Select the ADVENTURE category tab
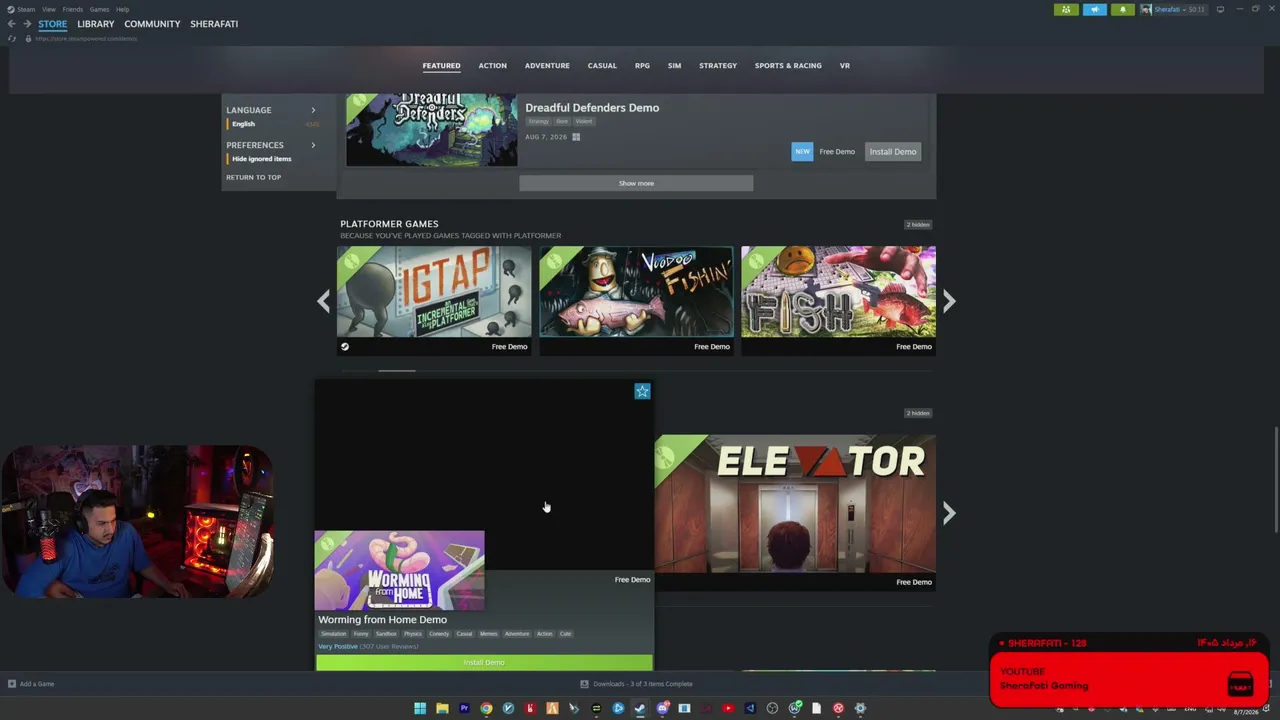Viewport: 1280px width, 720px height. 547,66
